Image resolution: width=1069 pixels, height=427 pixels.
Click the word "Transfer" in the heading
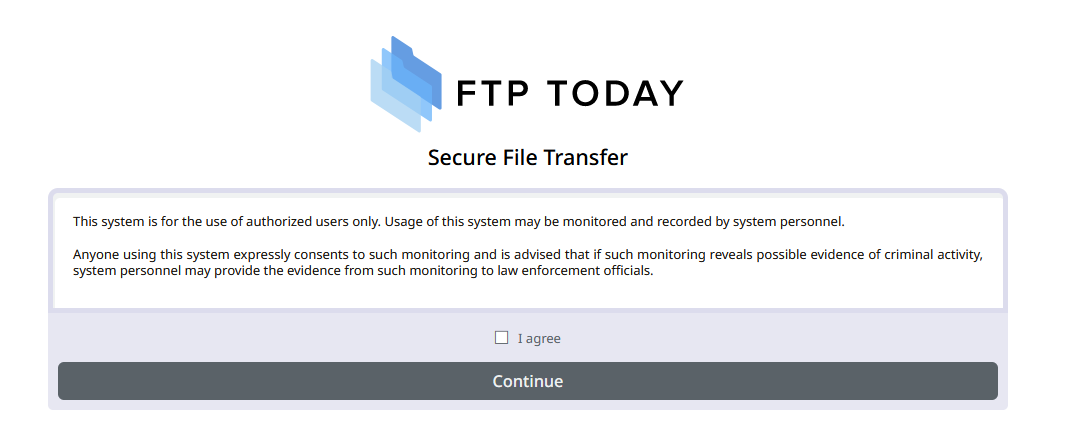coord(586,158)
